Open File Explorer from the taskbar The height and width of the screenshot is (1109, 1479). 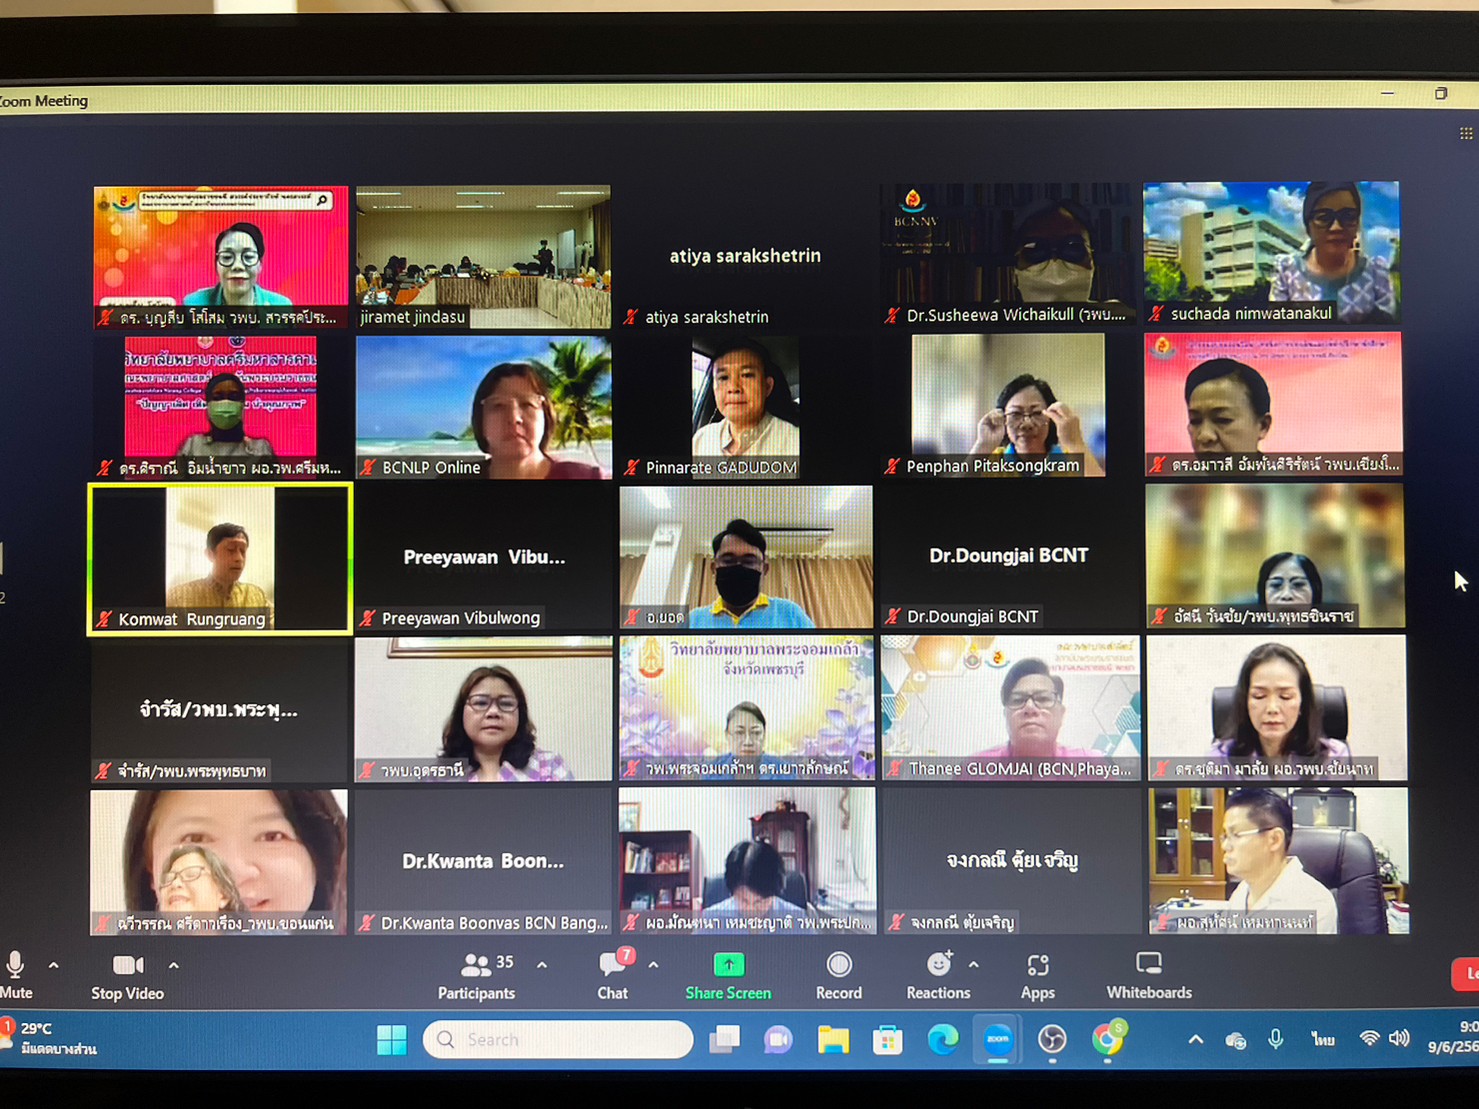832,1040
